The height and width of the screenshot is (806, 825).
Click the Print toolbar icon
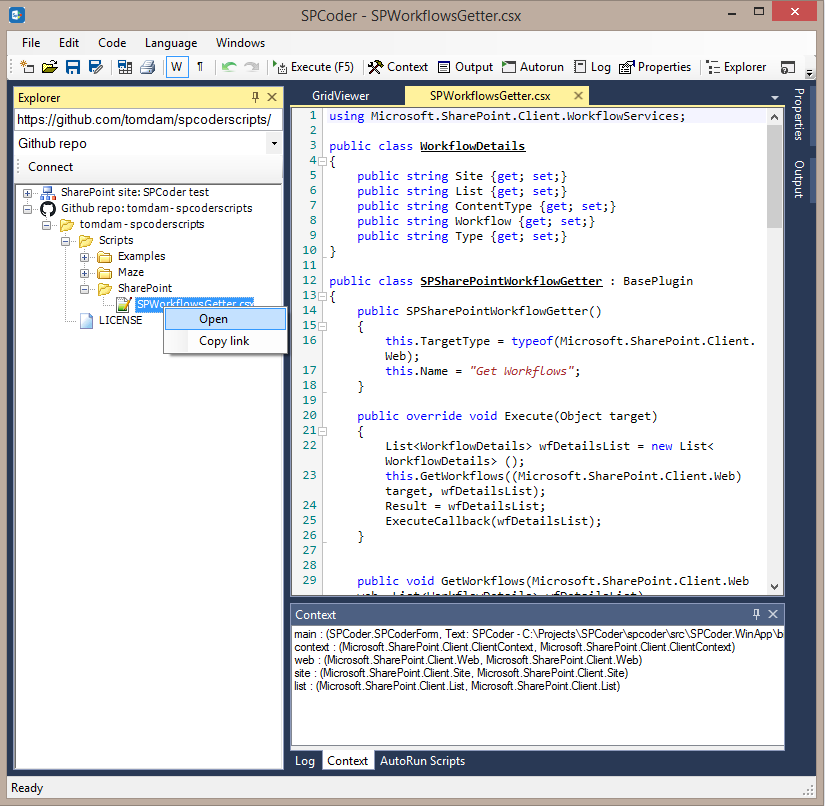148,67
